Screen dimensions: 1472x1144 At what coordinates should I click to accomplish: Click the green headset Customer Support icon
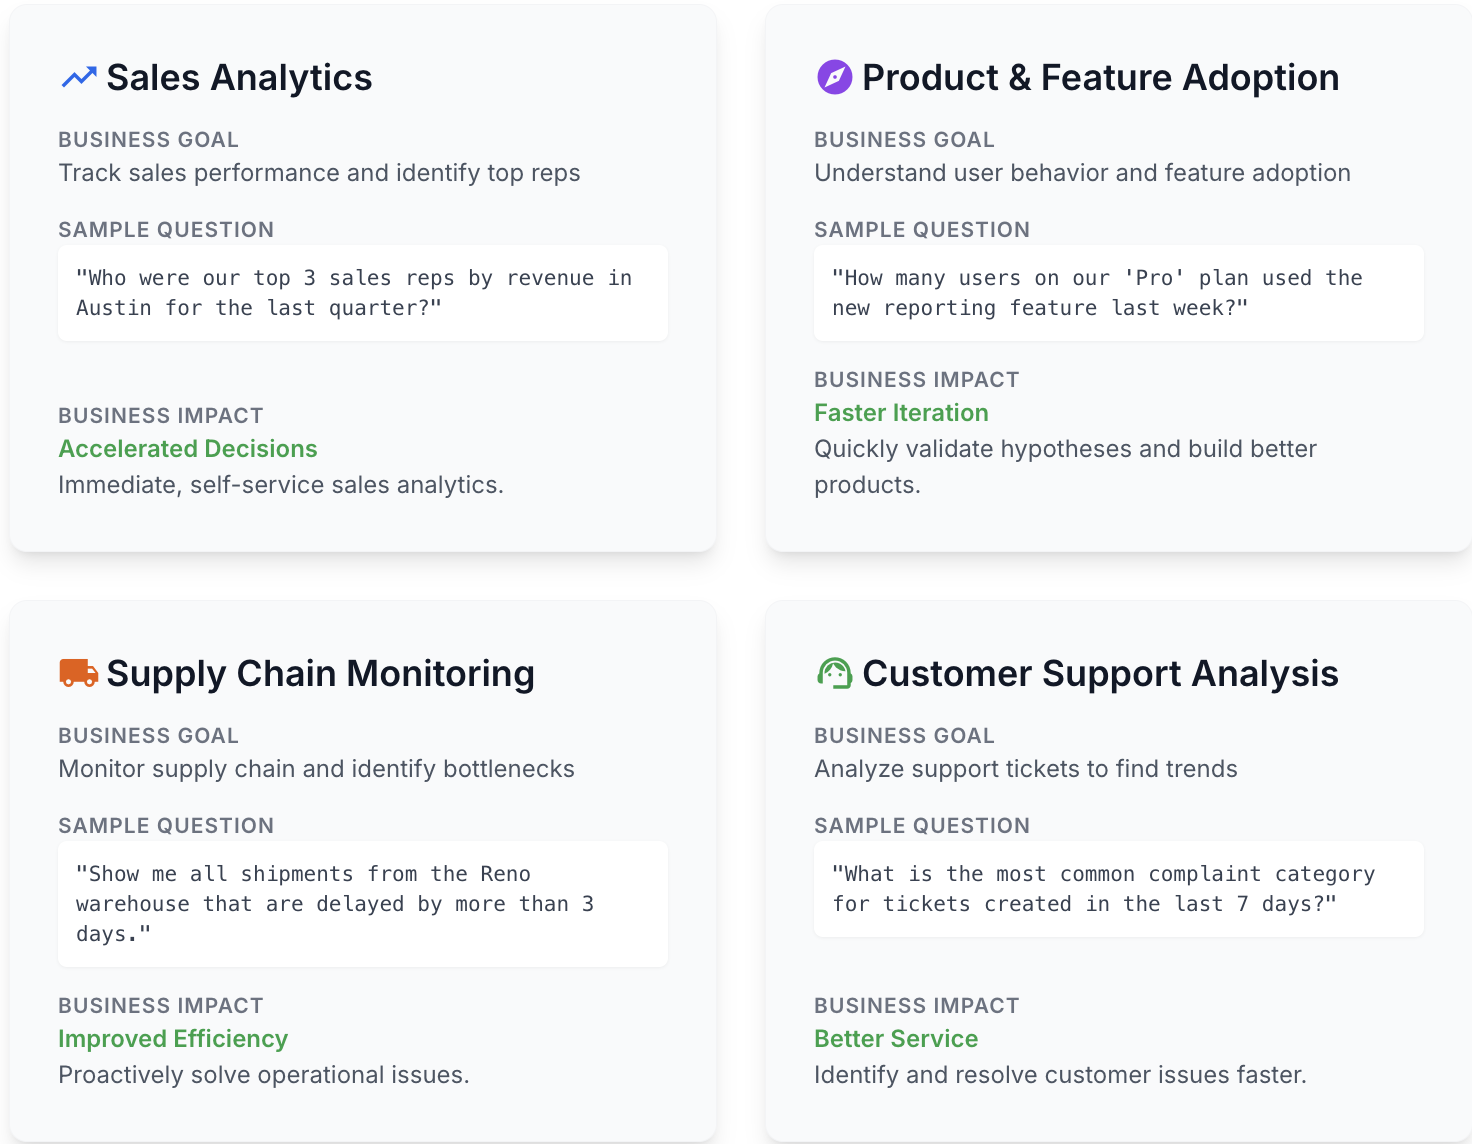834,673
